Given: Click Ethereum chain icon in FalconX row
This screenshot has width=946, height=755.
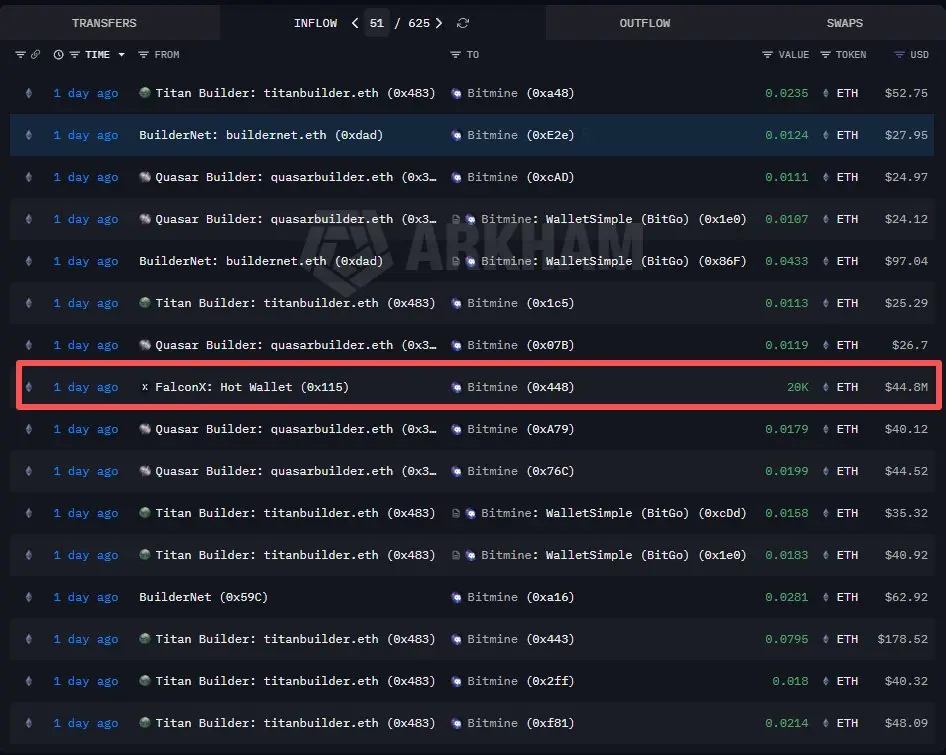Looking at the screenshot, I should click(x=28, y=387).
